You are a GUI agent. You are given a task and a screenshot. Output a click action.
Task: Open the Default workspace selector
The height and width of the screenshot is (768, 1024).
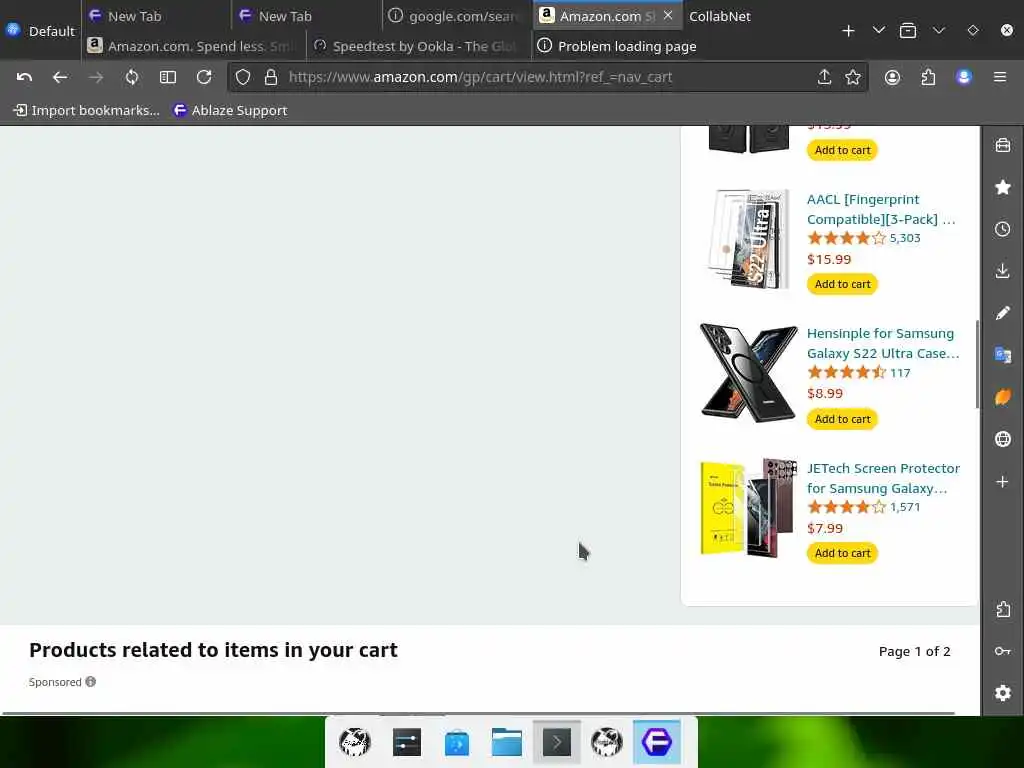(40, 31)
